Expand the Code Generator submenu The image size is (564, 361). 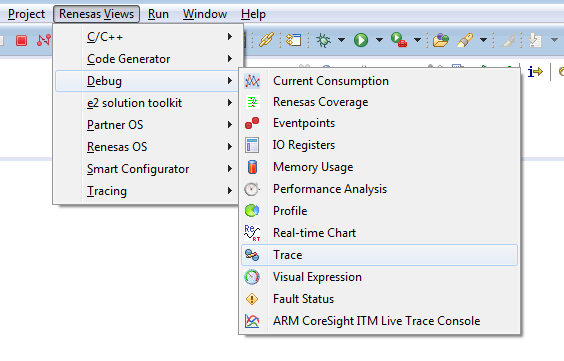tap(146, 59)
